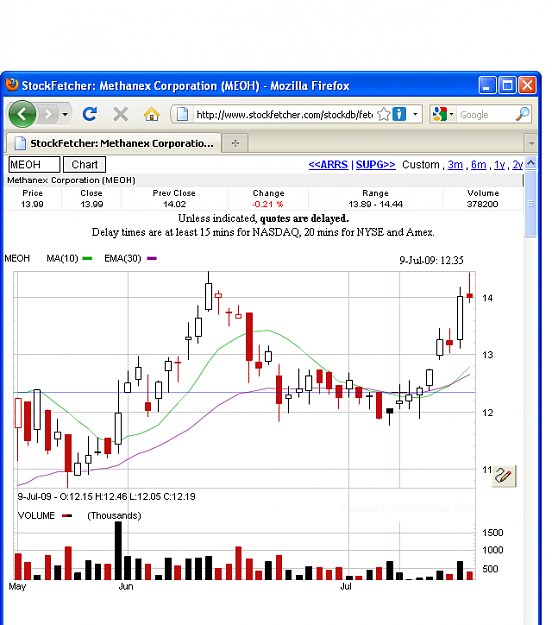Click the forward navigation arrow

click(48, 115)
